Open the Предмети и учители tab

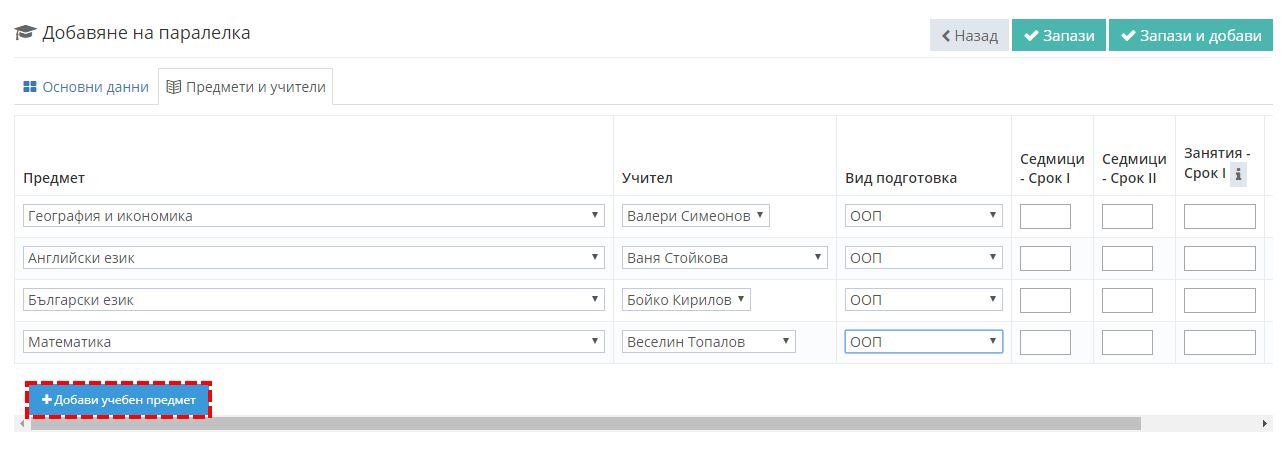coord(246,87)
